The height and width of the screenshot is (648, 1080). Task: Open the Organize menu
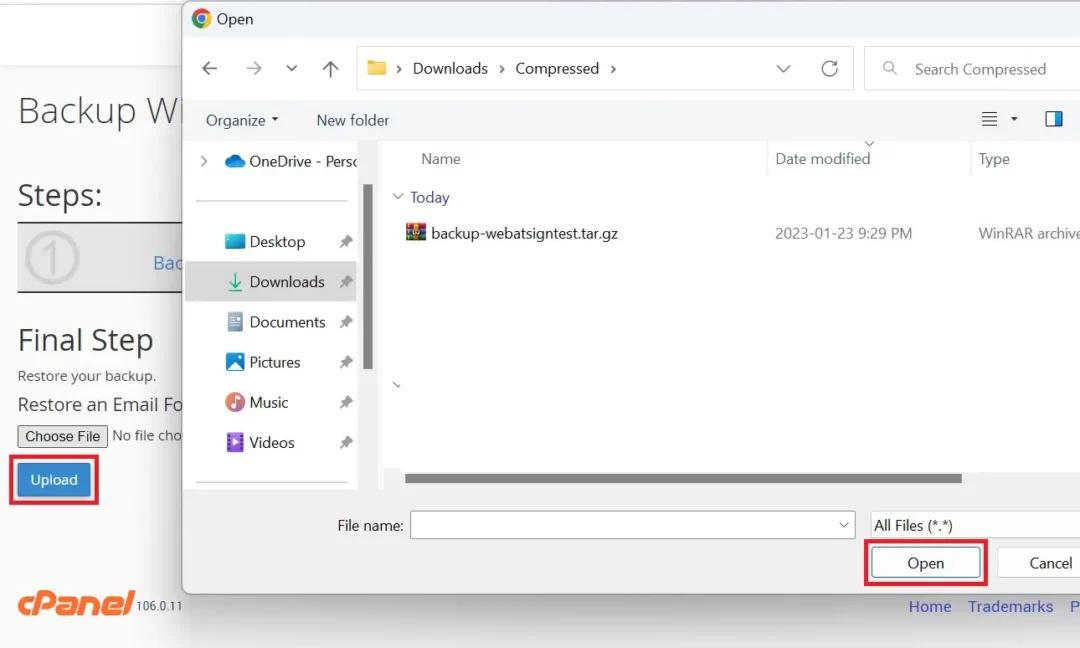click(242, 120)
